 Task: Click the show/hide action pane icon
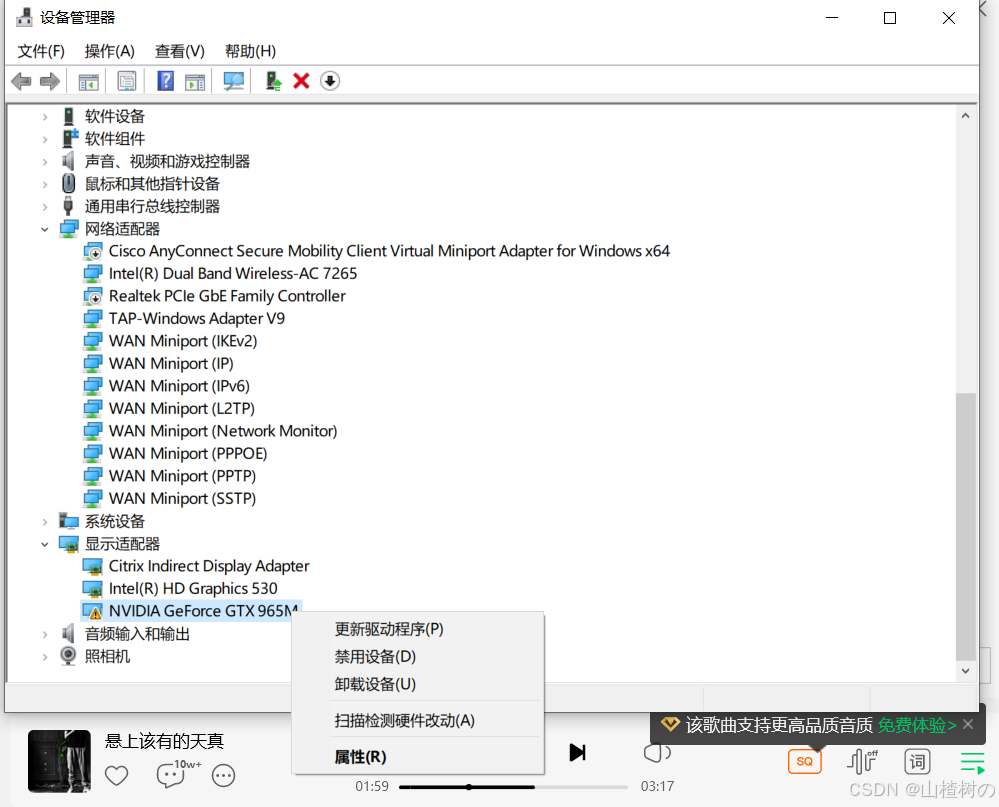195,82
